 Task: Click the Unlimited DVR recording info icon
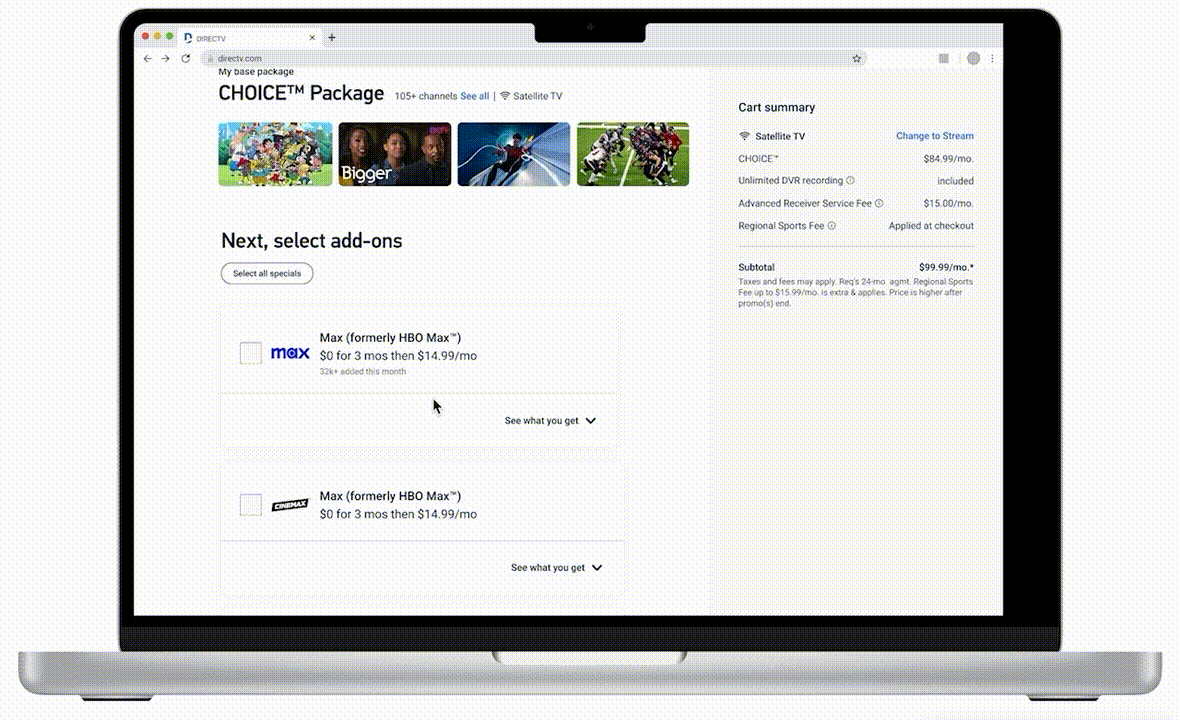tap(850, 181)
